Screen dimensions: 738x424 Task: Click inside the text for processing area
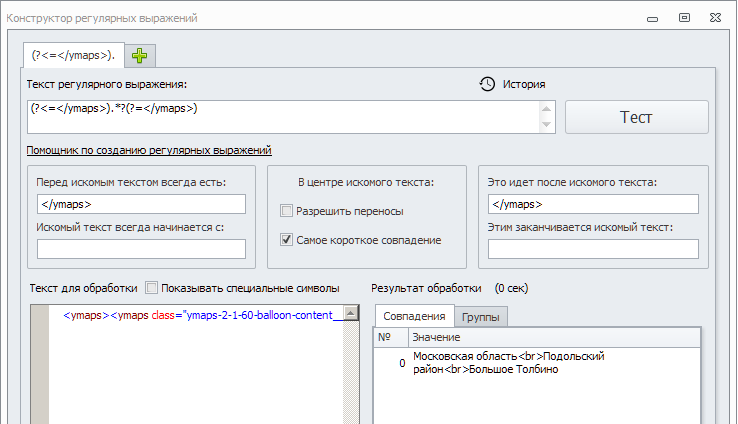coord(200,370)
